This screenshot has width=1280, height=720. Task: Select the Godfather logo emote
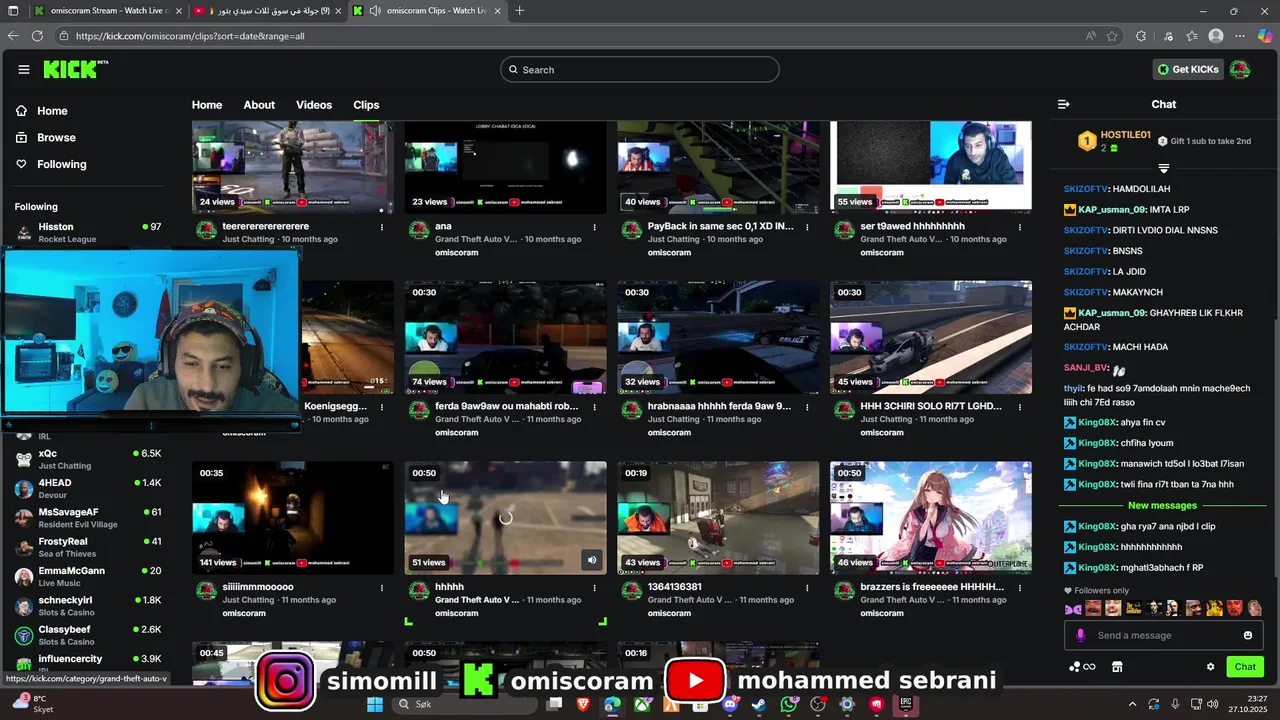pyautogui.click(x=1134, y=608)
